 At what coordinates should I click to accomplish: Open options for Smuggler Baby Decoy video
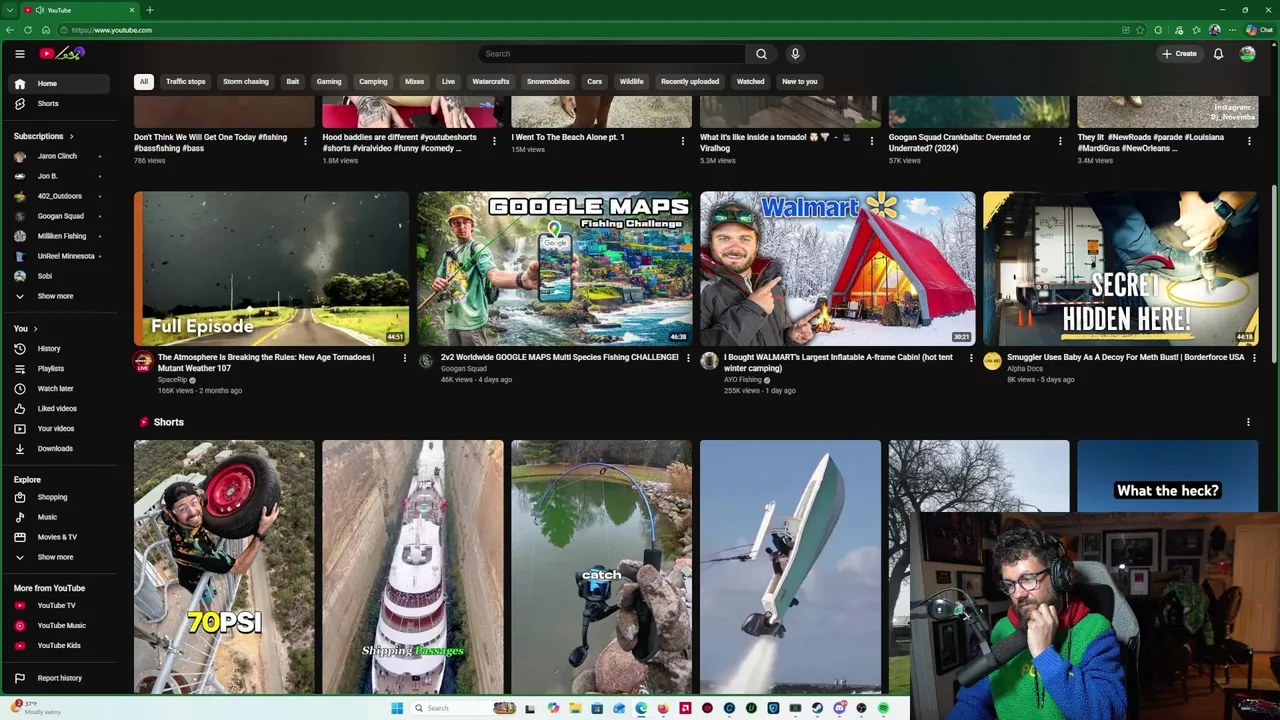pyautogui.click(x=1254, y=358)
